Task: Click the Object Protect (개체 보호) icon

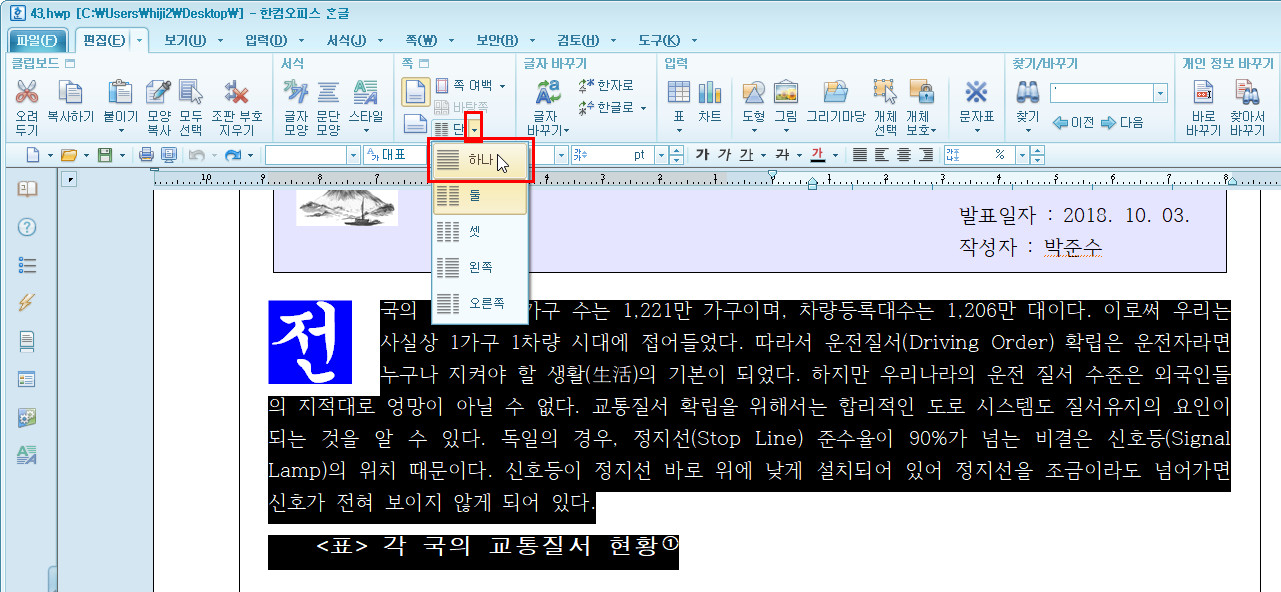Action: pos(920,92)
